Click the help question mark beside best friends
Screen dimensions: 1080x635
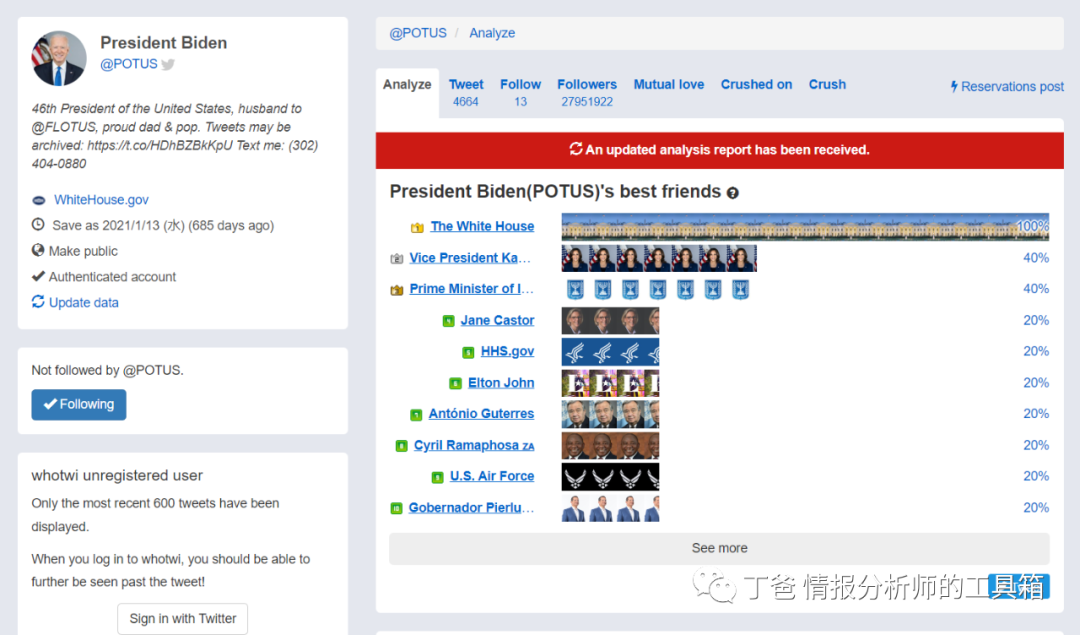click(x=733, y=193)
